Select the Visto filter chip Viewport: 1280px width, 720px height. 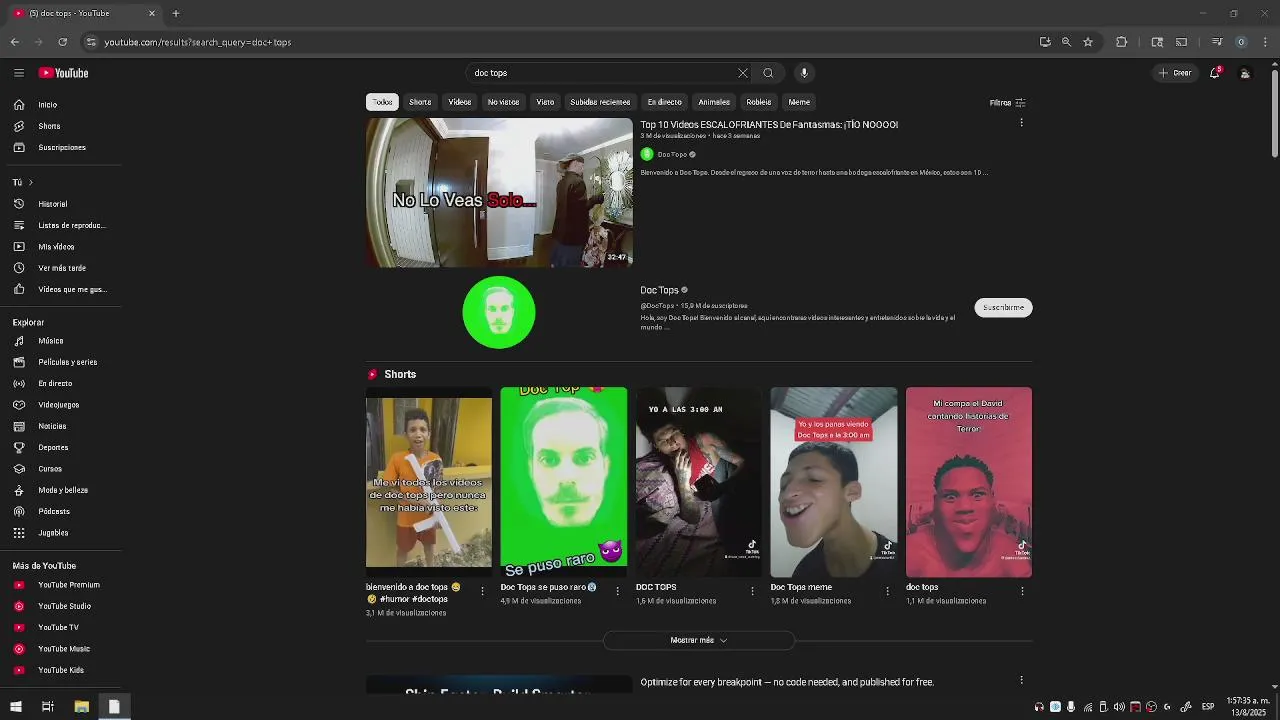(545, 102)
